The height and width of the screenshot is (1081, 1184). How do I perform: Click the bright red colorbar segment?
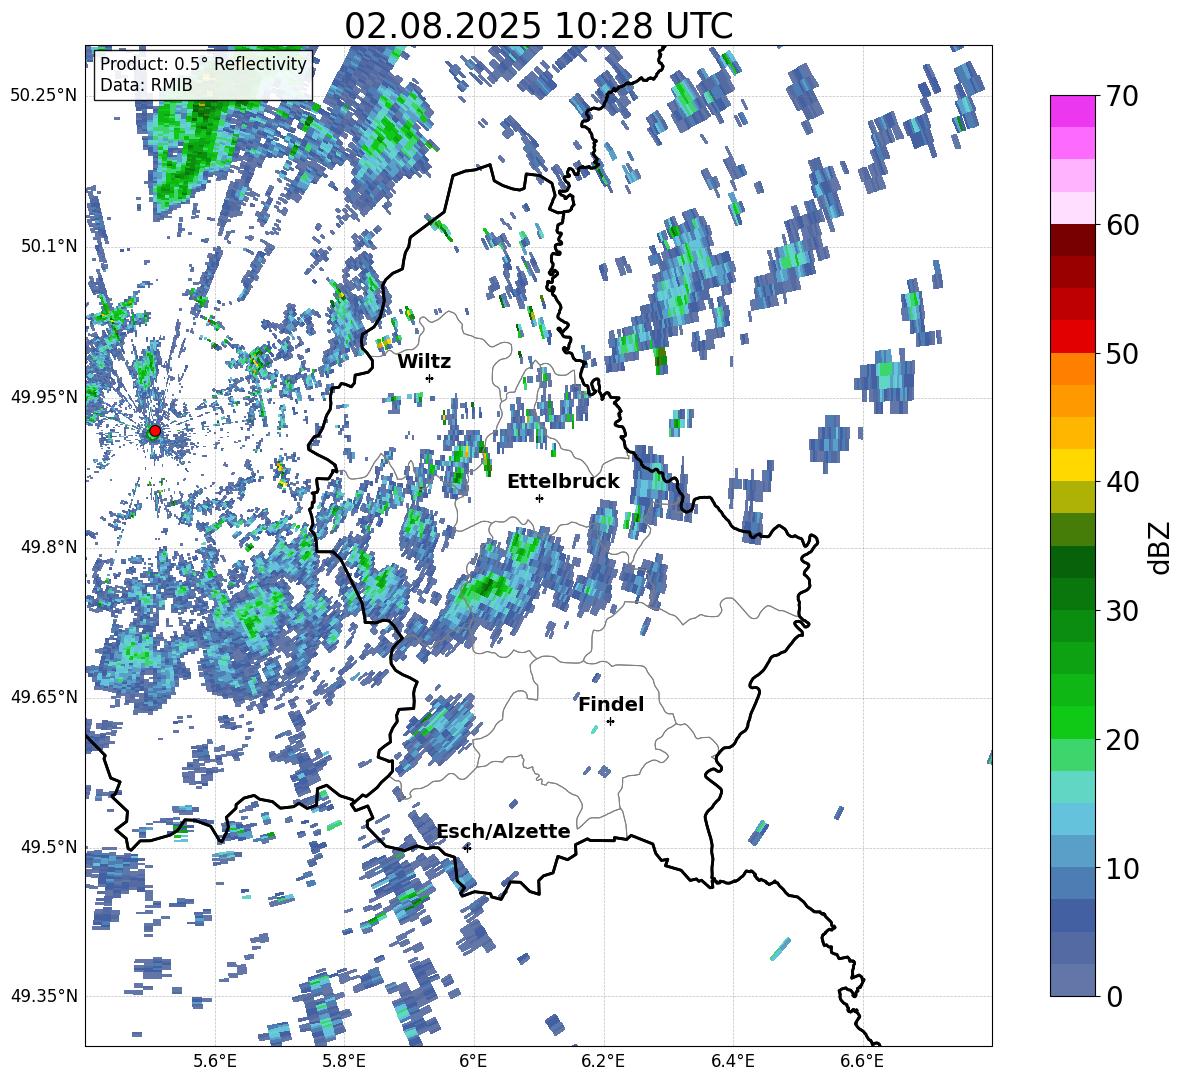click(x=1072, y=337)
